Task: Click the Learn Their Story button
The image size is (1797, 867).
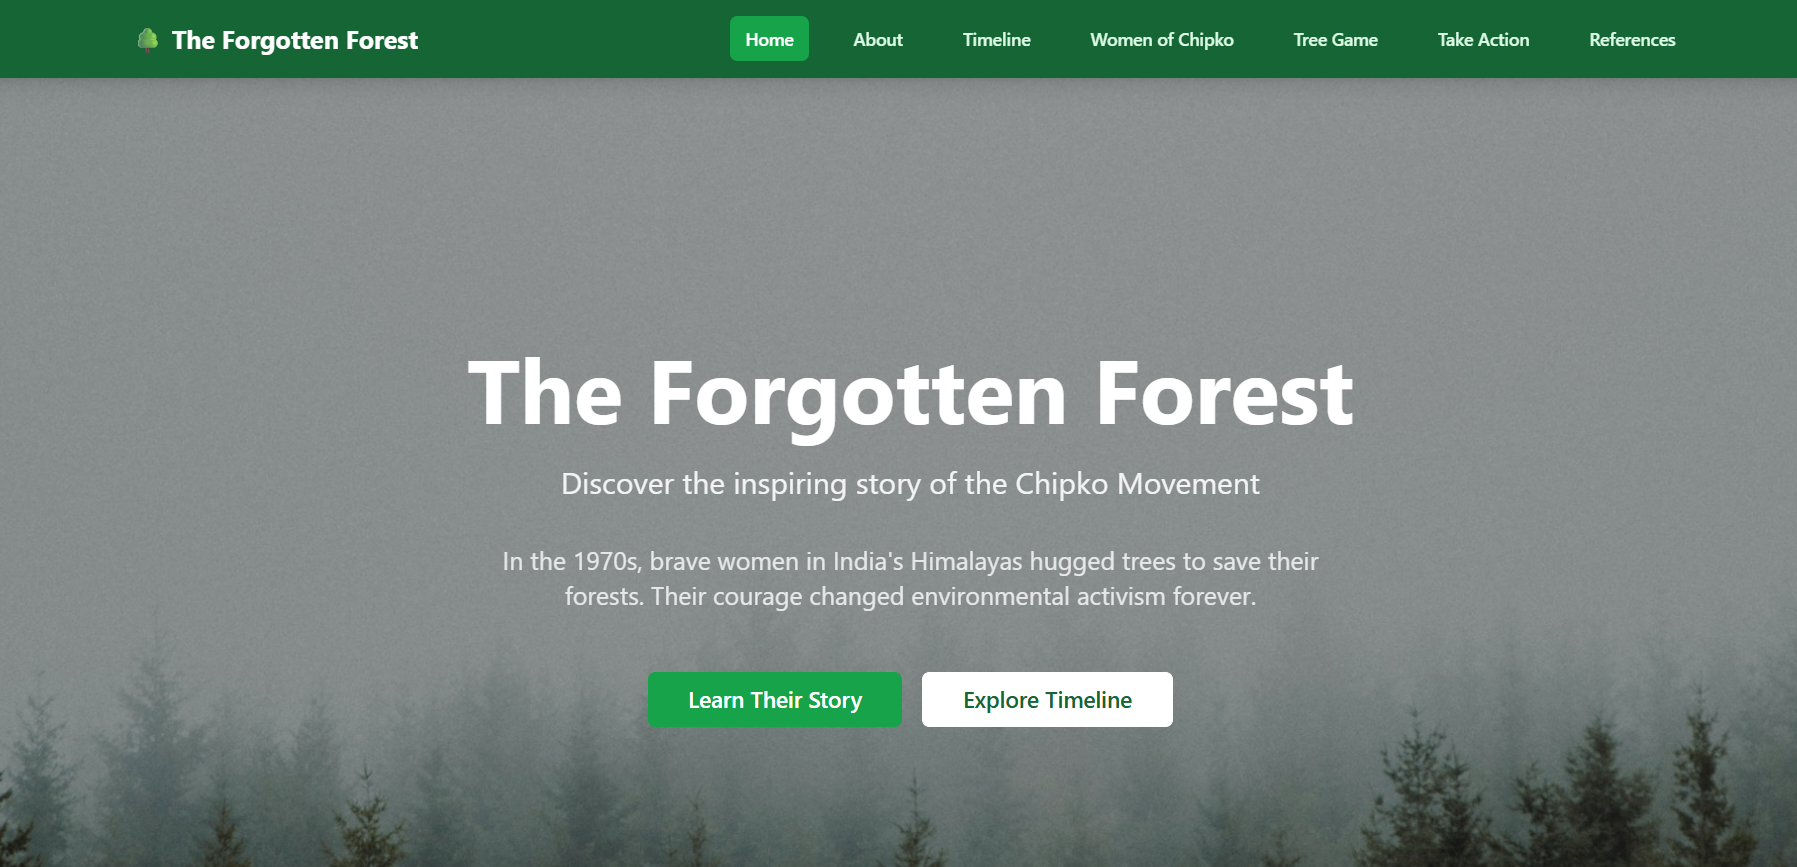Action: tap(775, 700)
